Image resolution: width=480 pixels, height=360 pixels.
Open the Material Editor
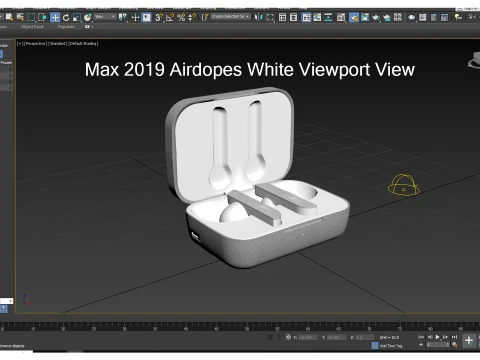(341, 17)
